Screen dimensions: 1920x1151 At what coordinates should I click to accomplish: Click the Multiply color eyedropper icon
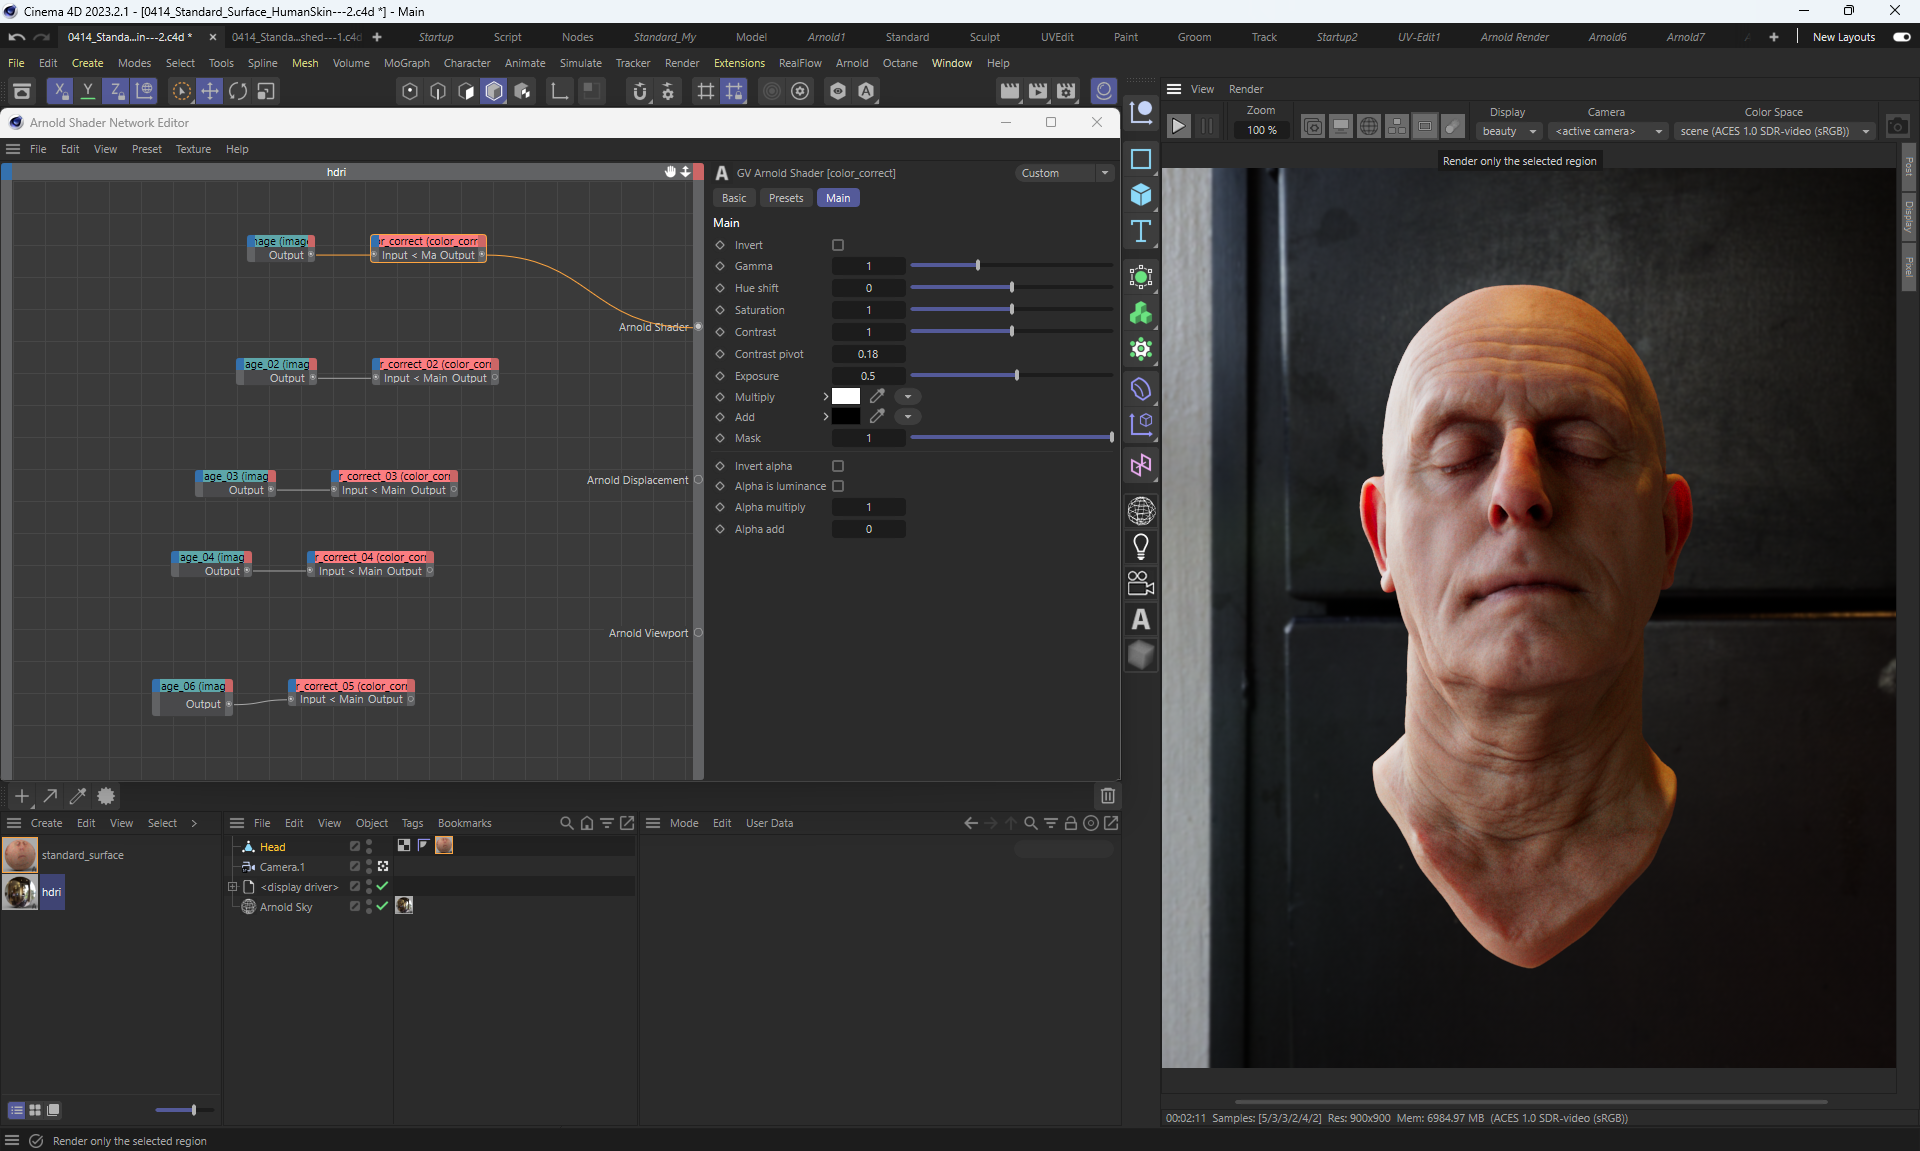877,397
